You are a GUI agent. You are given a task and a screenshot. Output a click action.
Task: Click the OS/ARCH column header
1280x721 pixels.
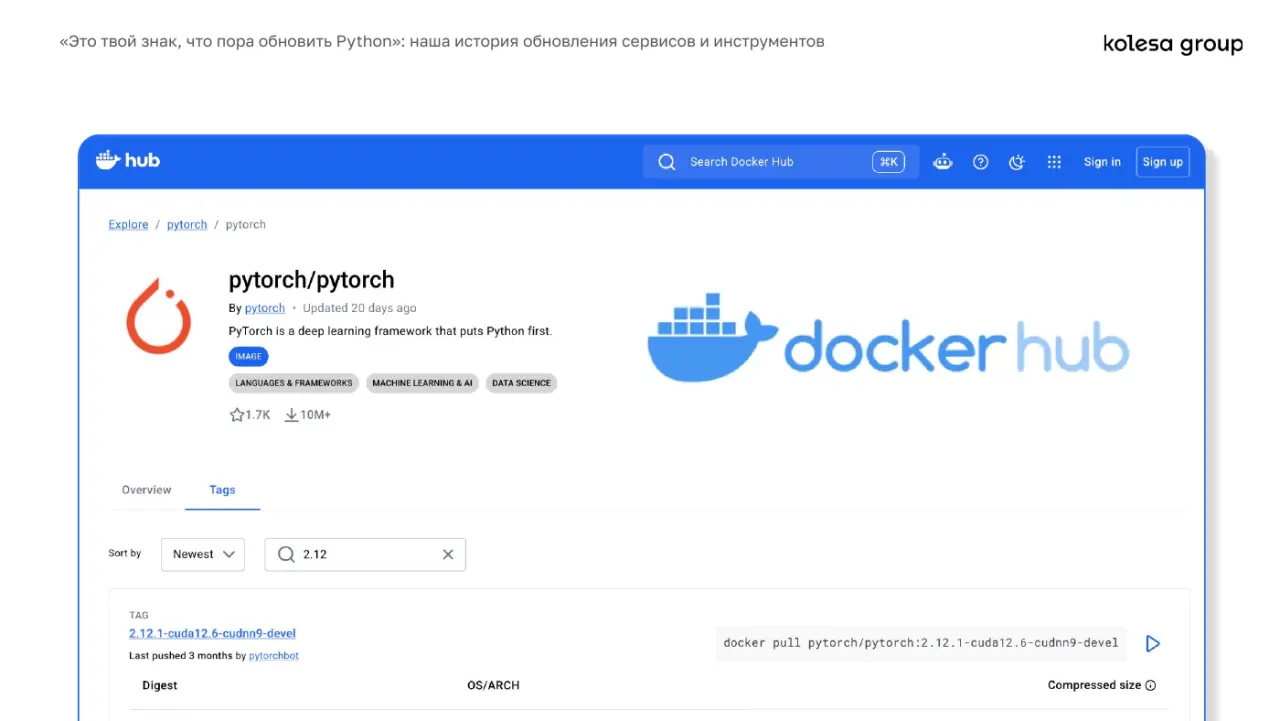pyautogui.click(x=493, y=686)
